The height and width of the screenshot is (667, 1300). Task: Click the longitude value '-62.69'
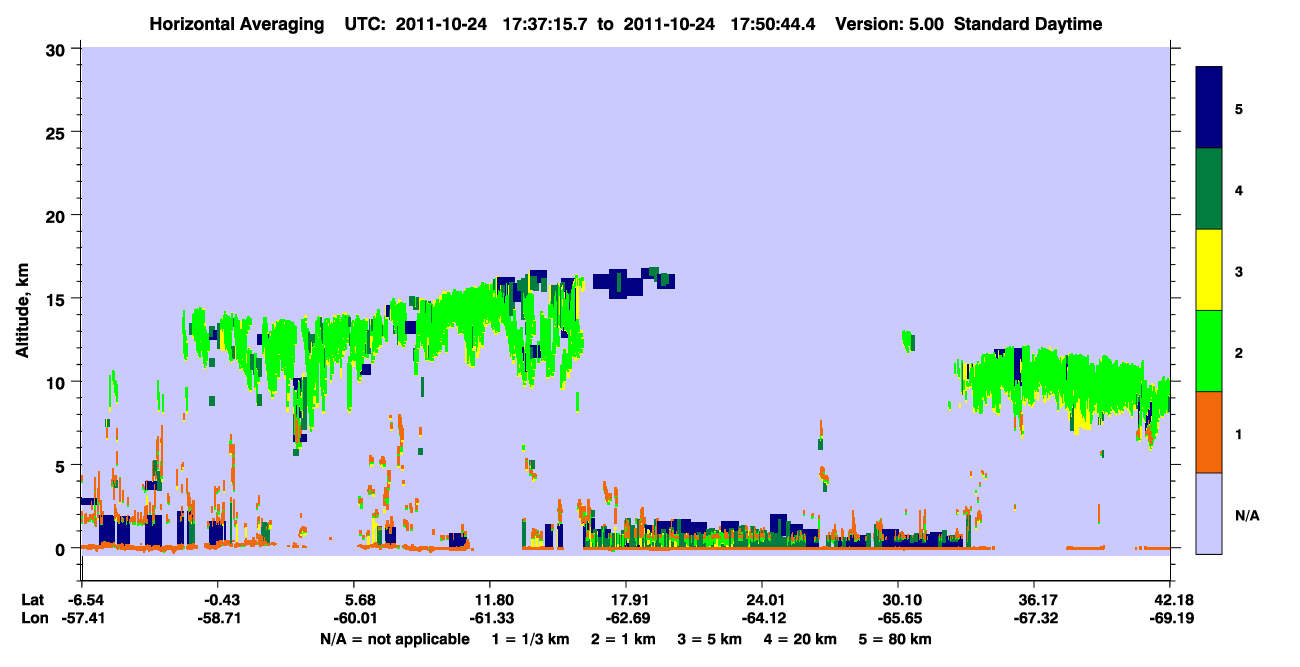pos(626,618)
